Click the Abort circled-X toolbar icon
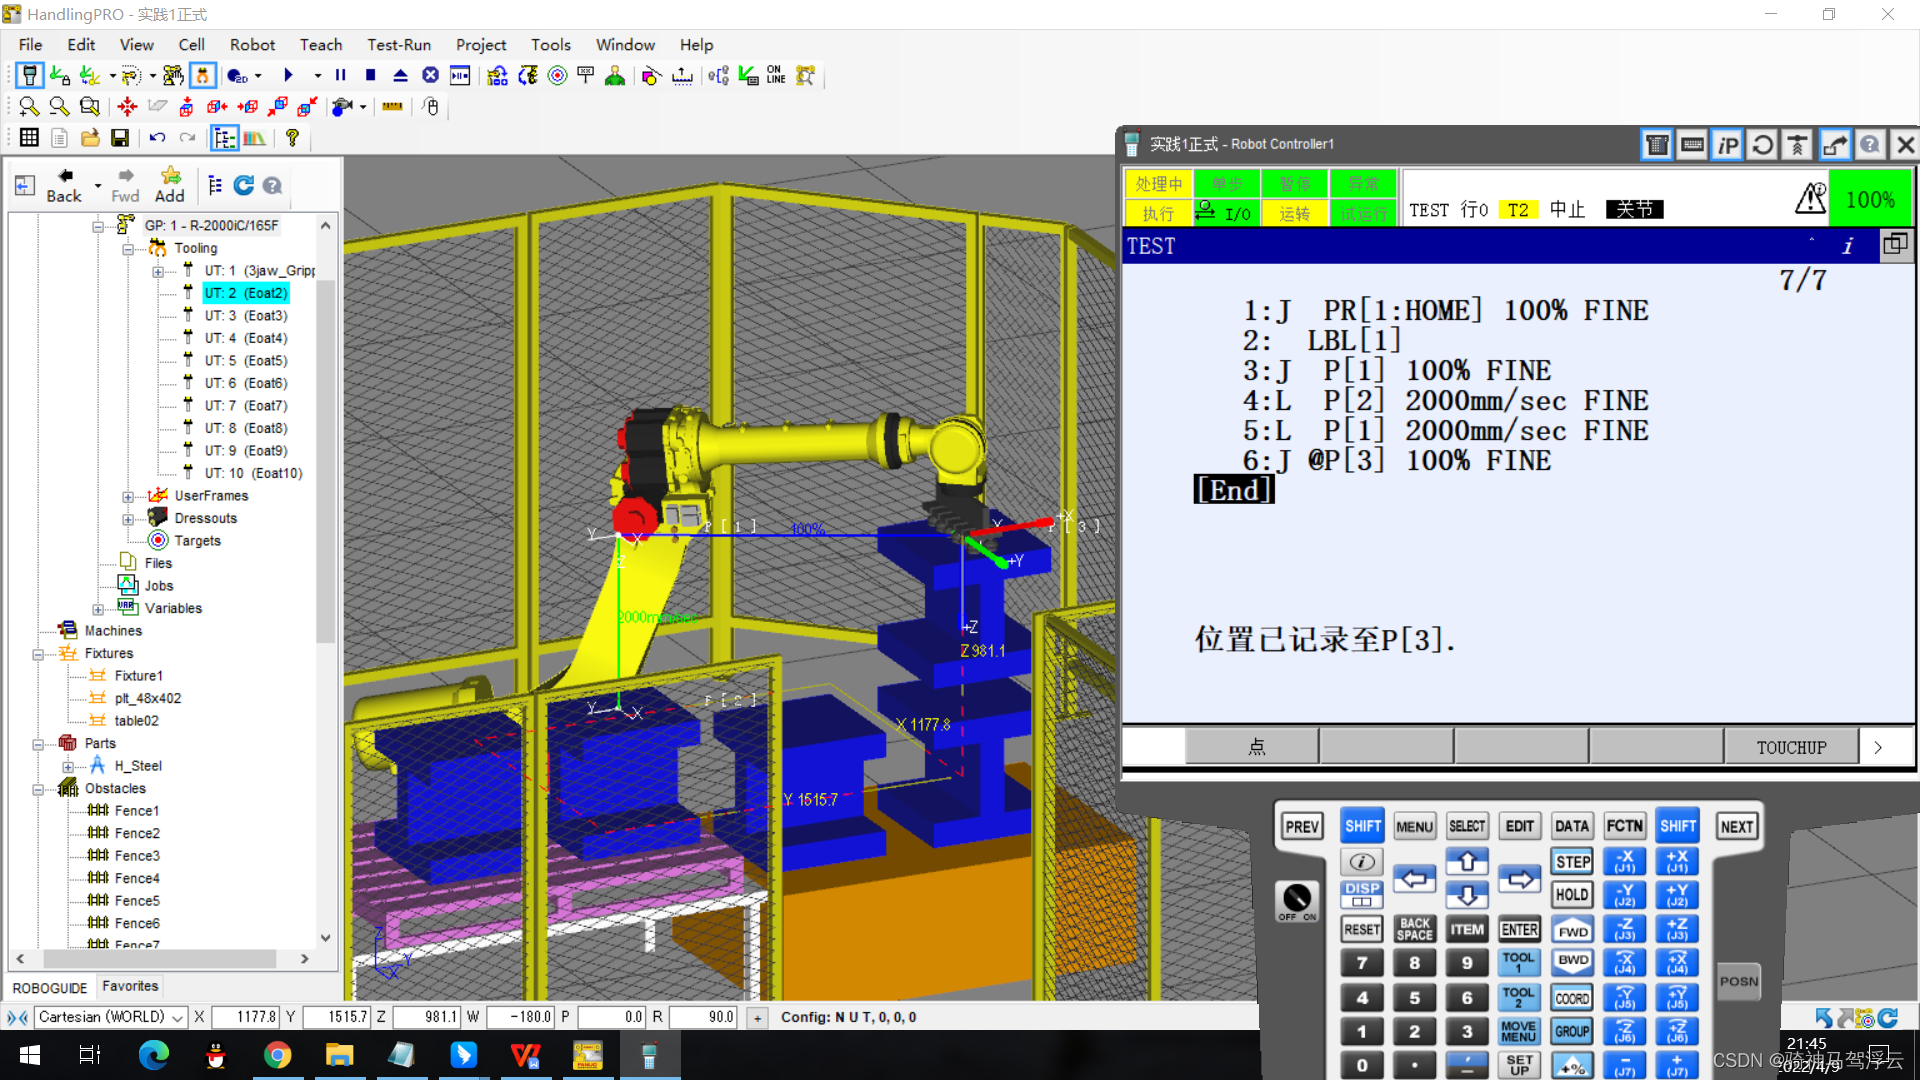Screen dimensions: 1920x1080 430,75
